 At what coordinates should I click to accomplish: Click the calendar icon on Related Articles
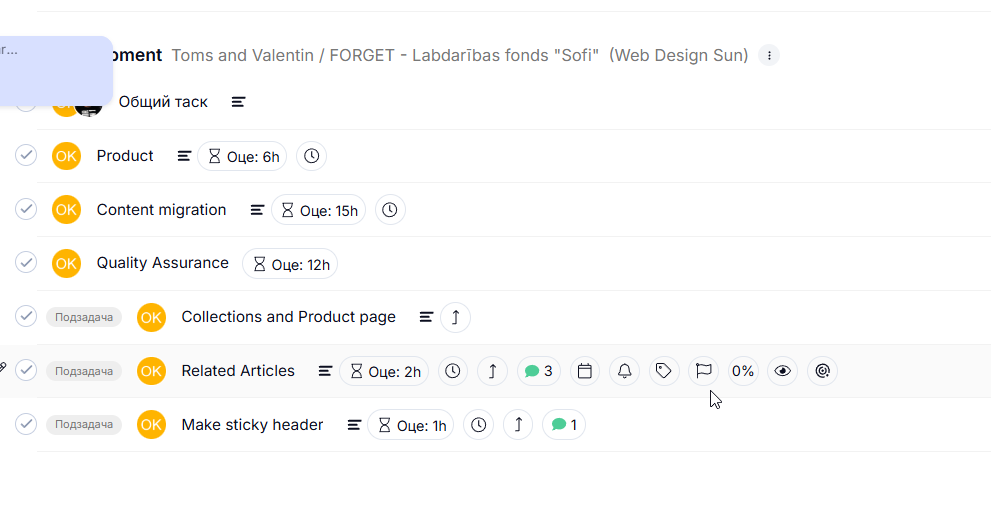[585, 371]
